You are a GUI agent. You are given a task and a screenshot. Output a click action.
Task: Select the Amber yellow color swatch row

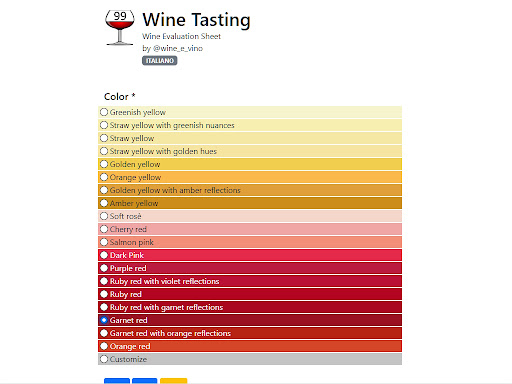[250, 203]
